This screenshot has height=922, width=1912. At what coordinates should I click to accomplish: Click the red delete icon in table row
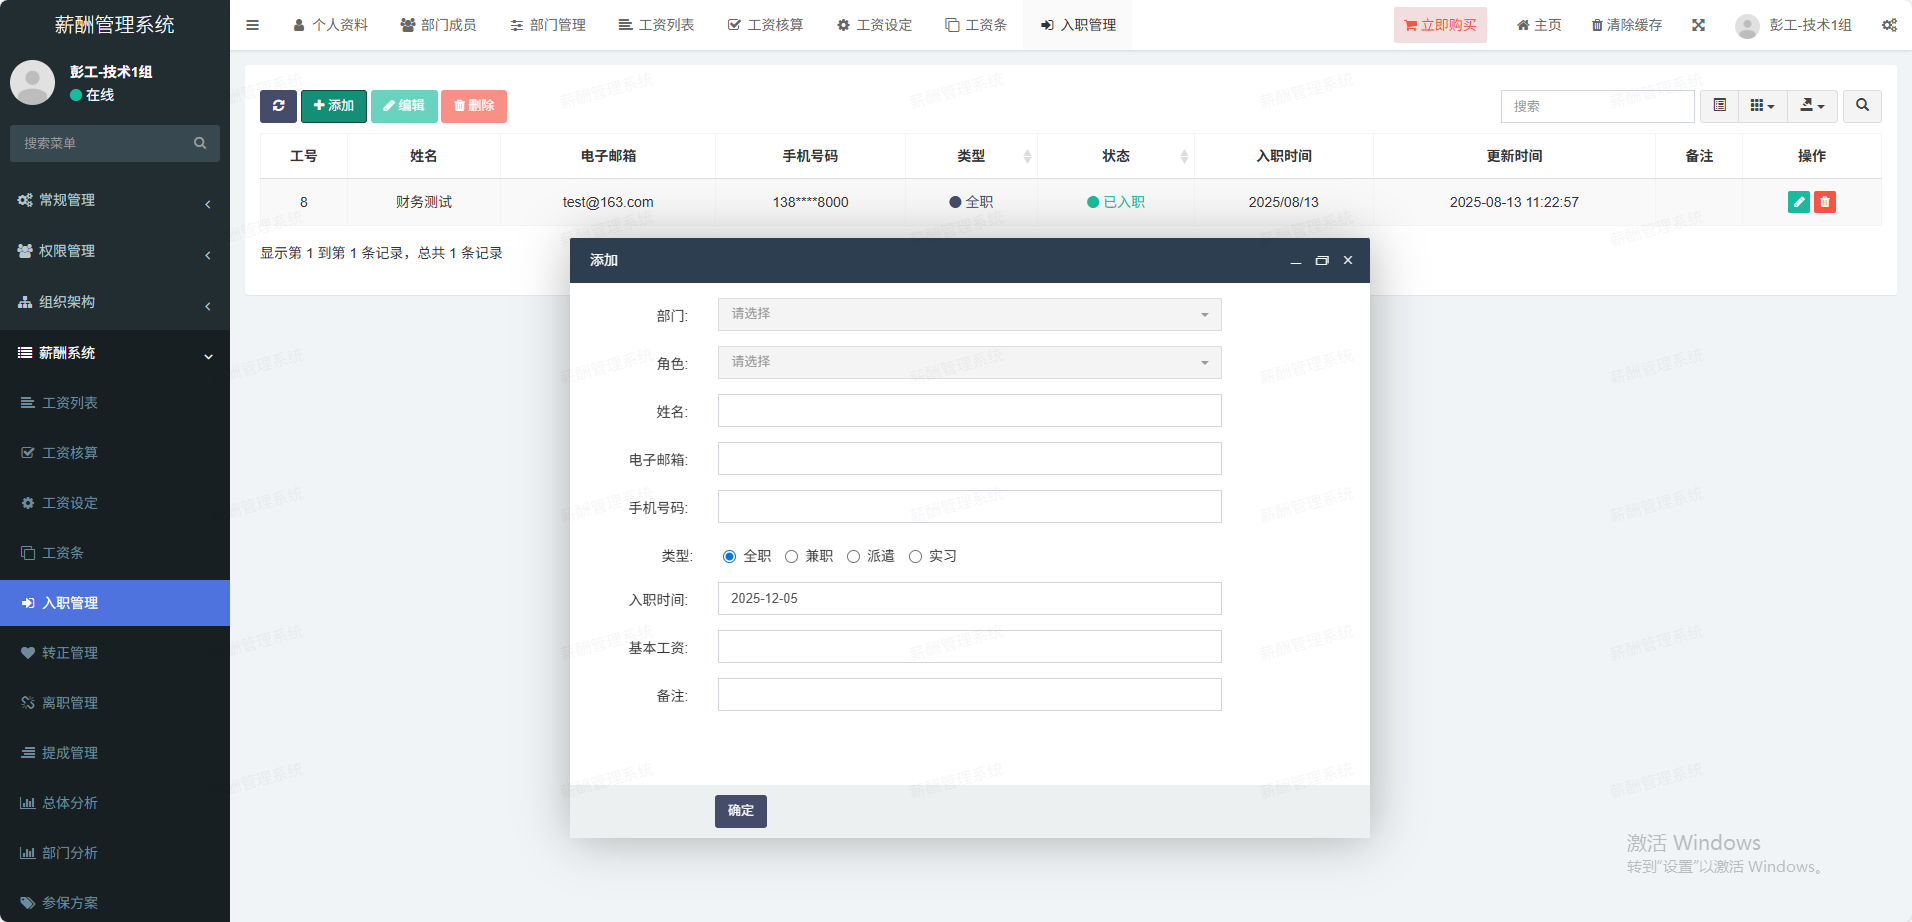(x=1825, y=202)
